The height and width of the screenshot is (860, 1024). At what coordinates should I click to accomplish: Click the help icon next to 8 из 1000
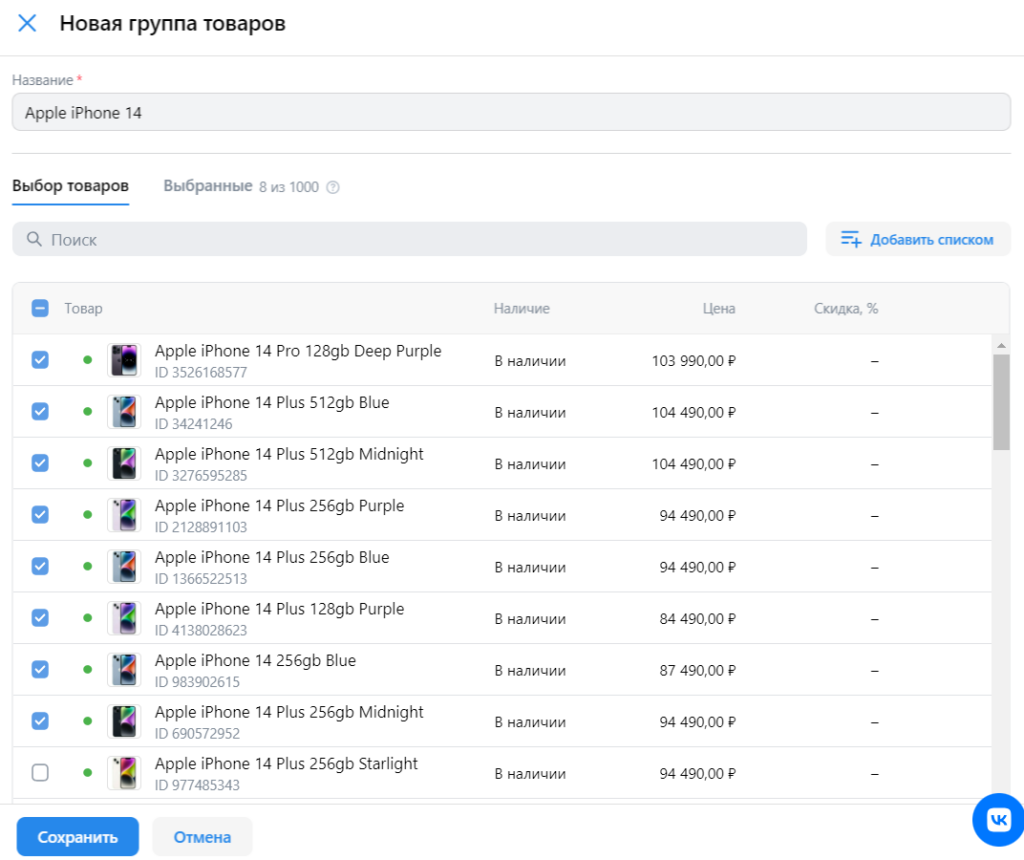(333, 187)
